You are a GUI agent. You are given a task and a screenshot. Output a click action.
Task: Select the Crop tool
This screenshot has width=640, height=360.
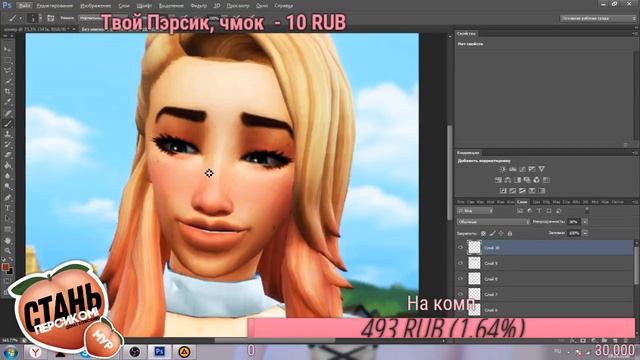8,92
